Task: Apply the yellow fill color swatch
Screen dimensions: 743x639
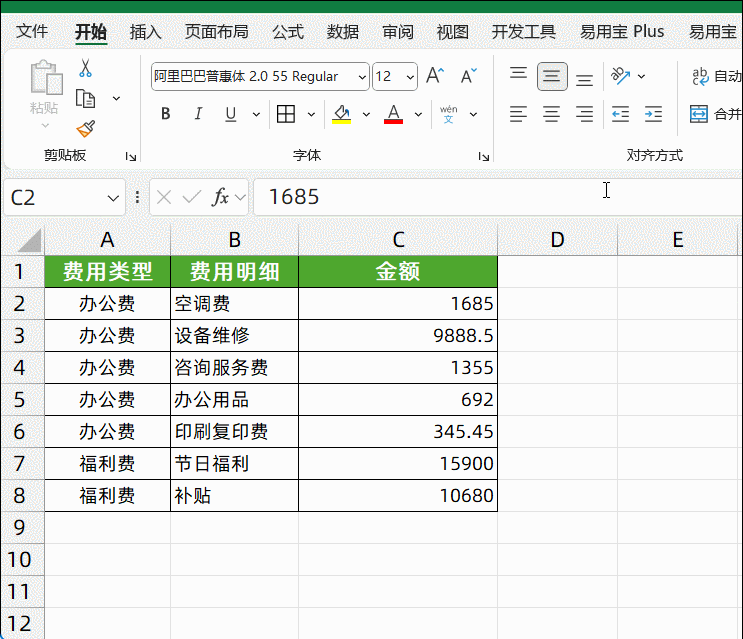Action: (x=342, y=114)
